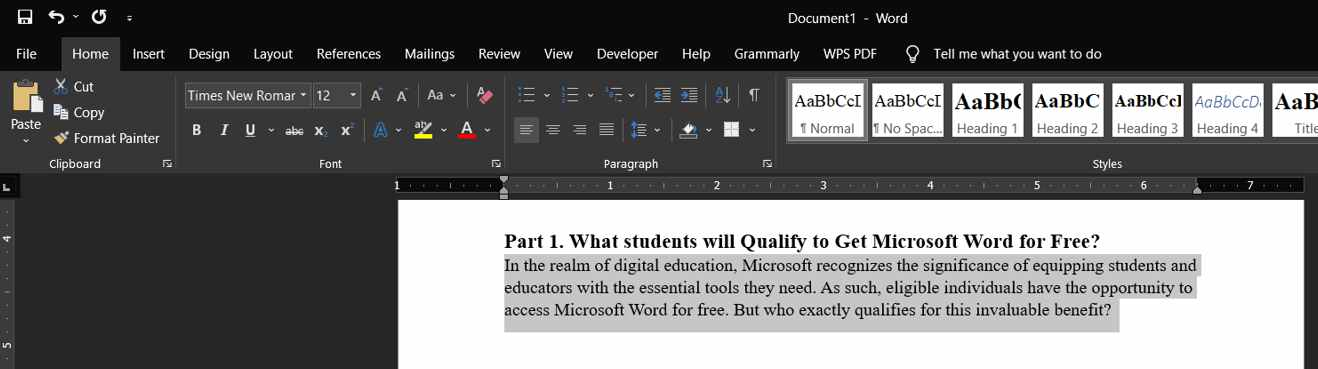Apply the Heading 4 style
The height and width of the screenshot is (369, 1318).
(x=1227, y=110)
